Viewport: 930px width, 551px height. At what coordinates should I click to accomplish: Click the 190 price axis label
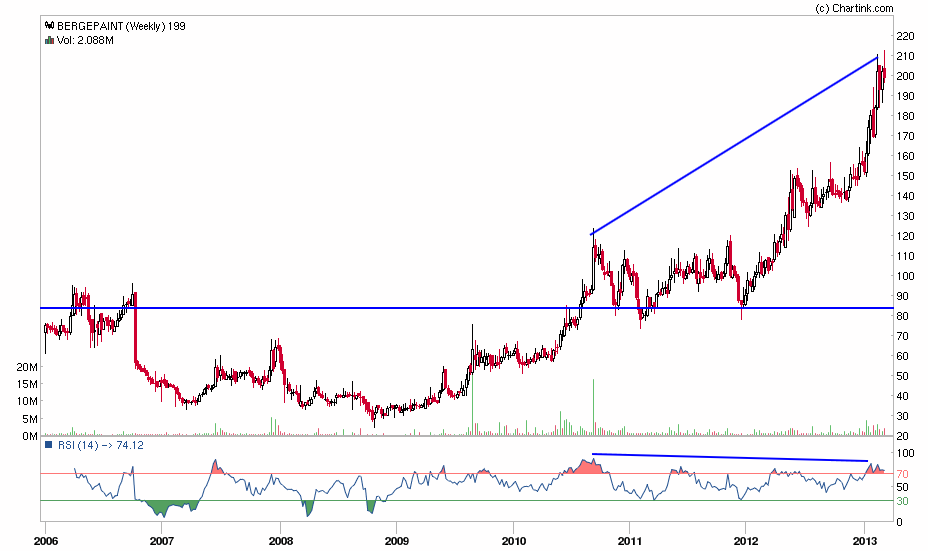pyautogui.click(x=906, y=96)
